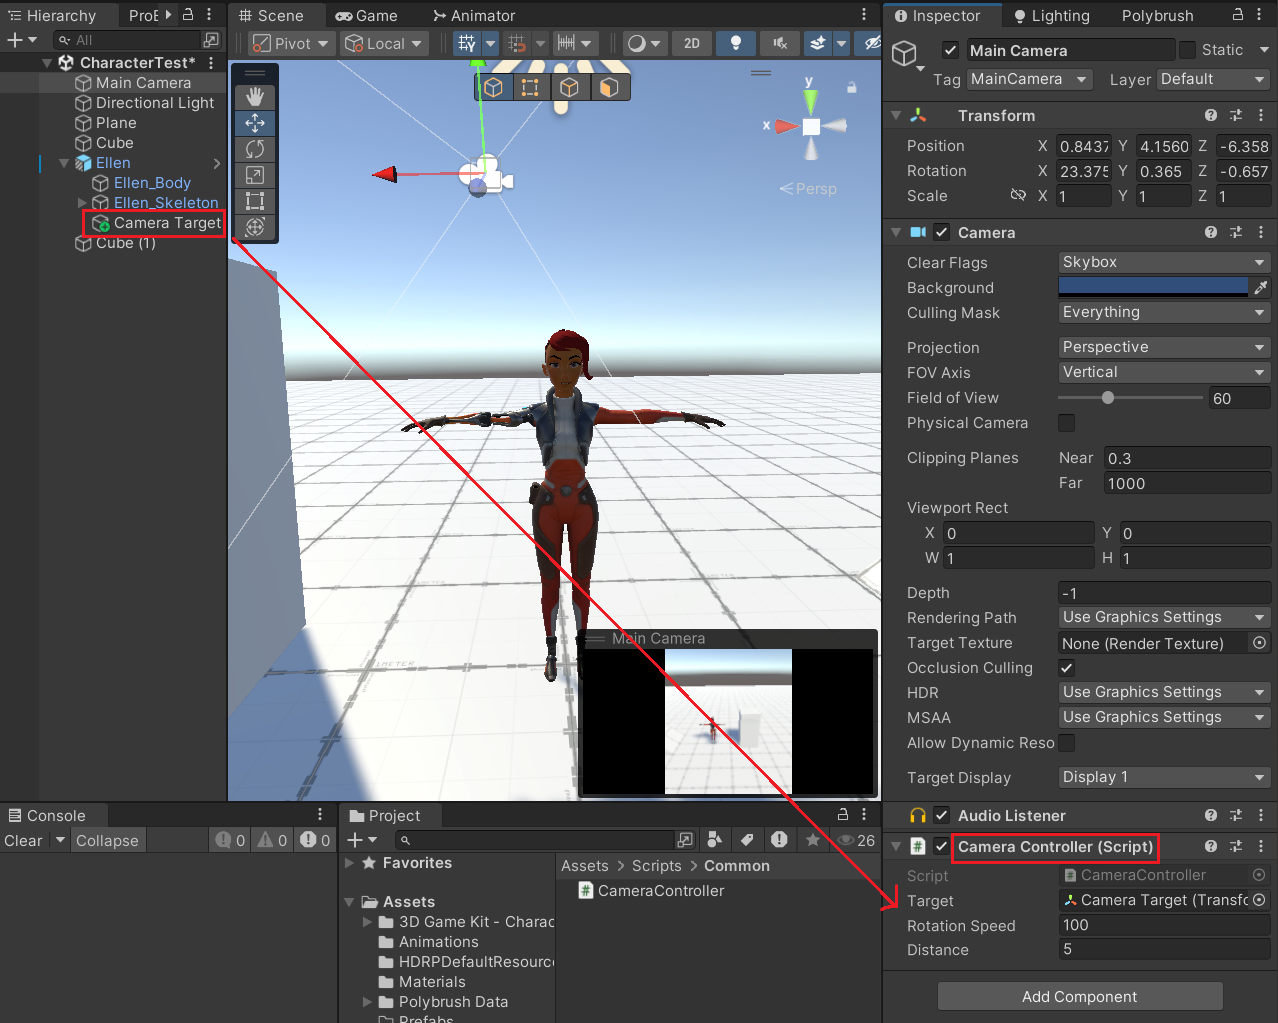Select the Hand view tool
1278x1023 pixels.
click(255, 97)
